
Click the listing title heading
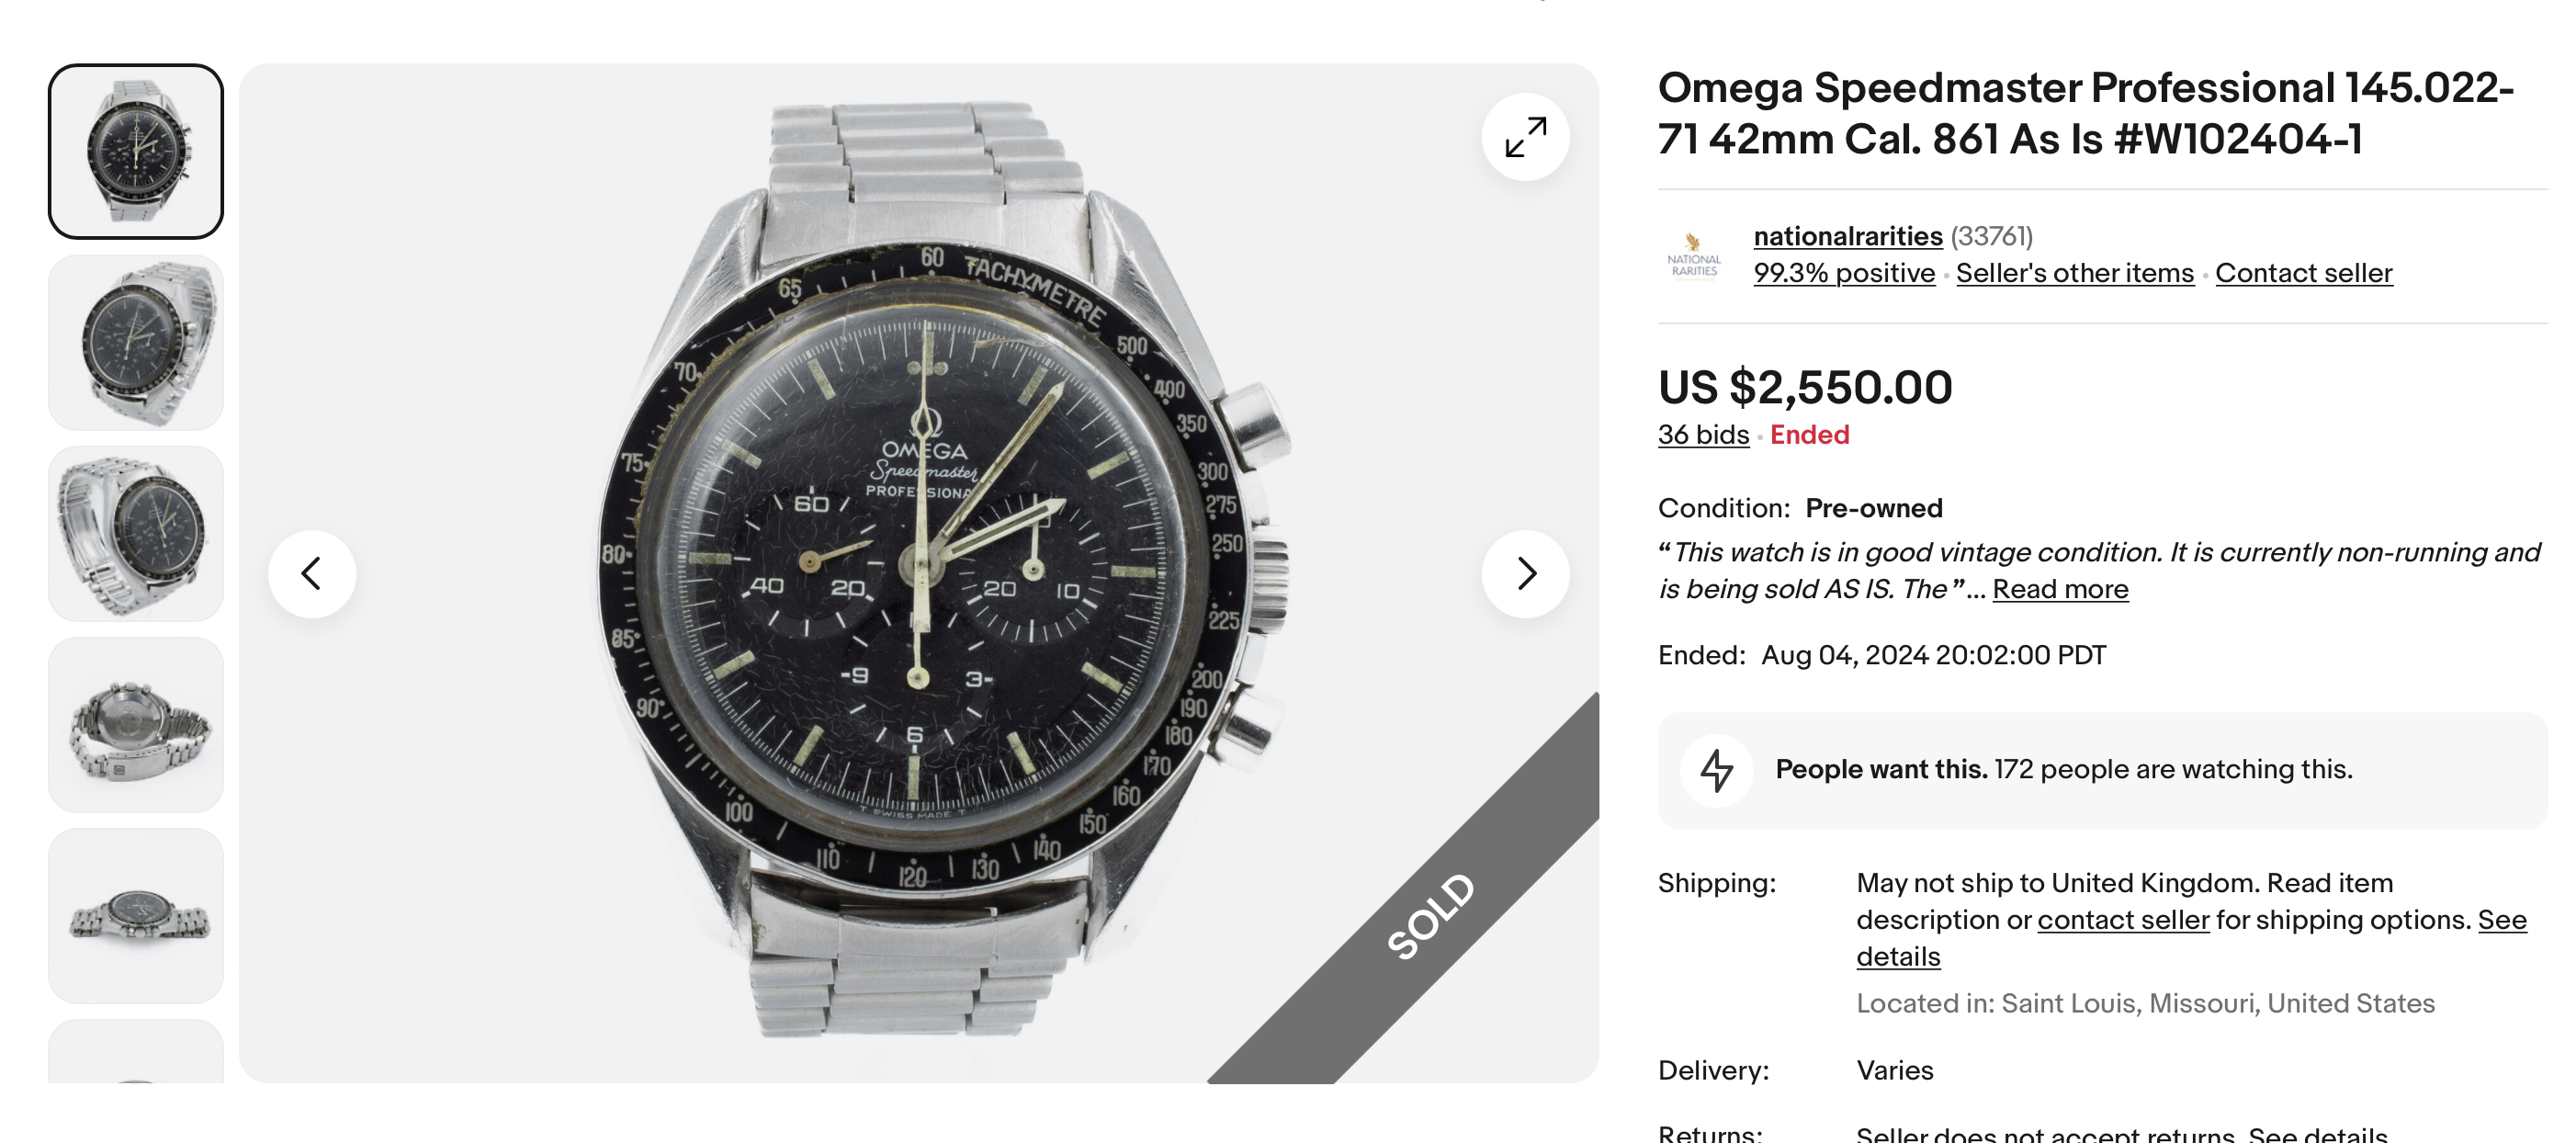[x=2084, y=113]
